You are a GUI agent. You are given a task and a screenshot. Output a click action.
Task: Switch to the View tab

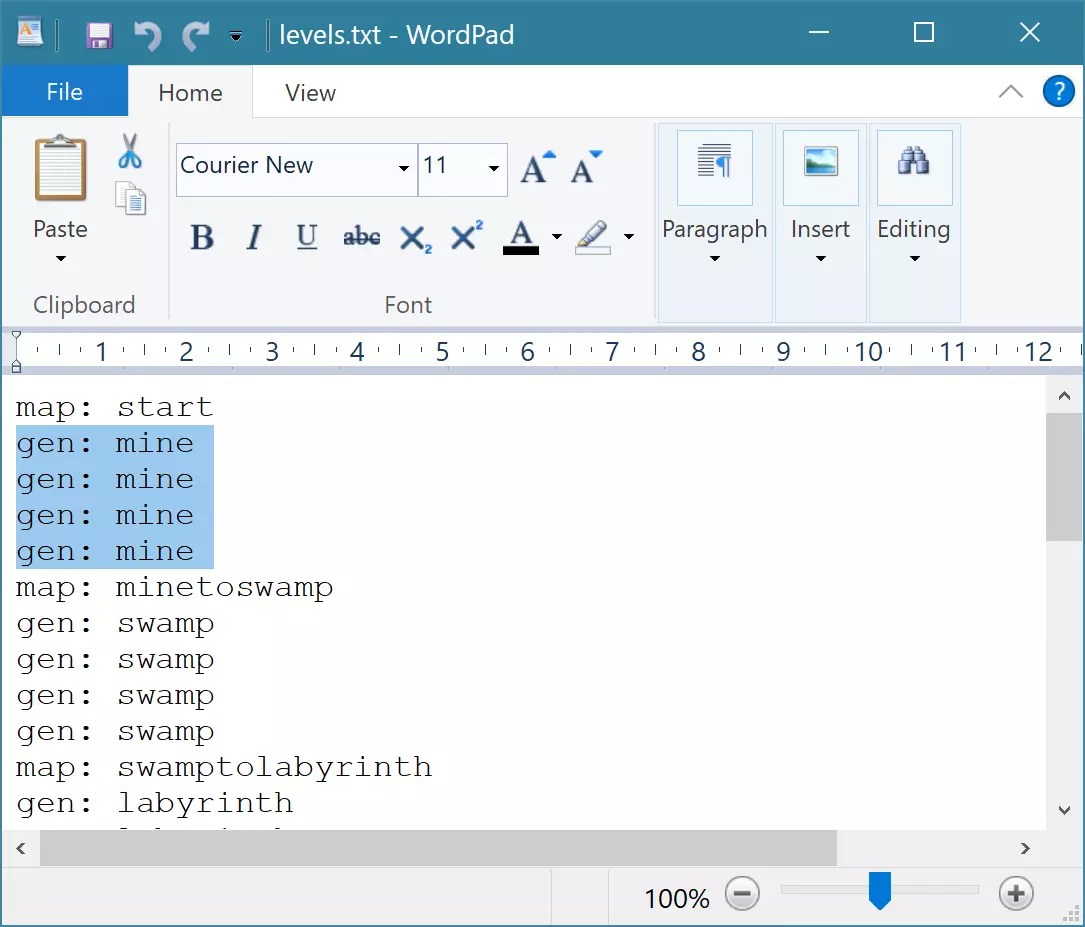click(x=310, y=93)
